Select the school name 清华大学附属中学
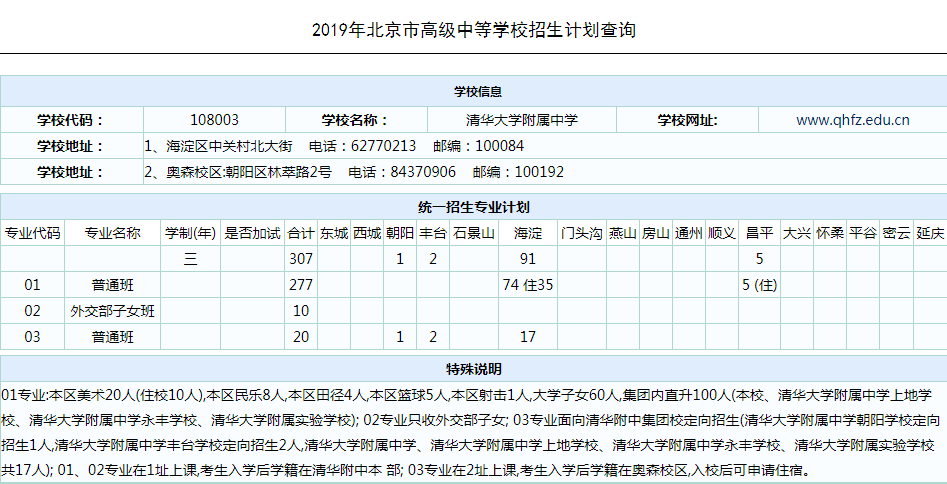 522,120
